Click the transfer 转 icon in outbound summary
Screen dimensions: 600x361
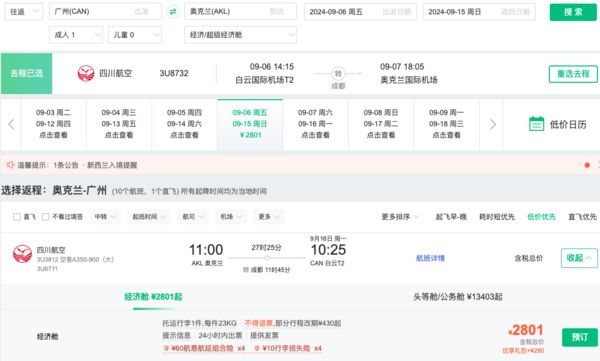click(x=338, y=73)
